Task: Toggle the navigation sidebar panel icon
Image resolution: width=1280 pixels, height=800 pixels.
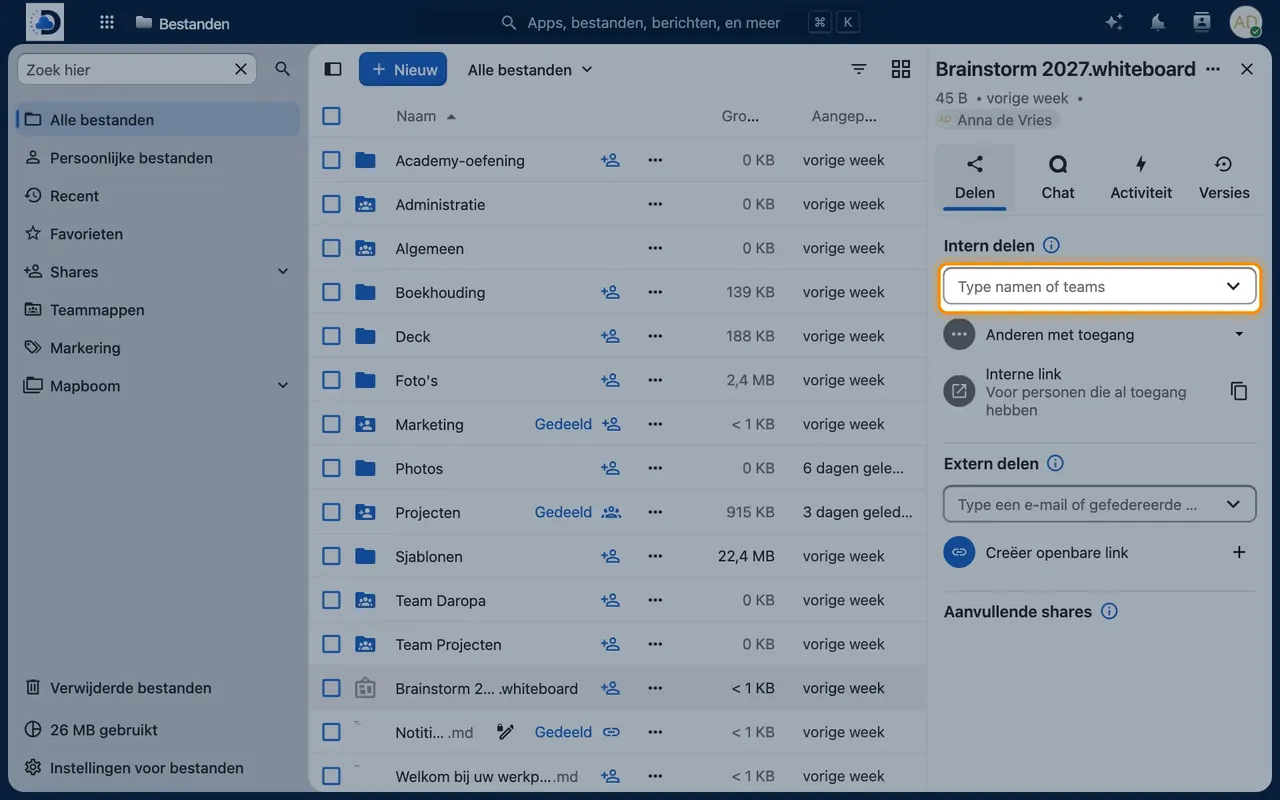Action: click(x=333, y=69)
